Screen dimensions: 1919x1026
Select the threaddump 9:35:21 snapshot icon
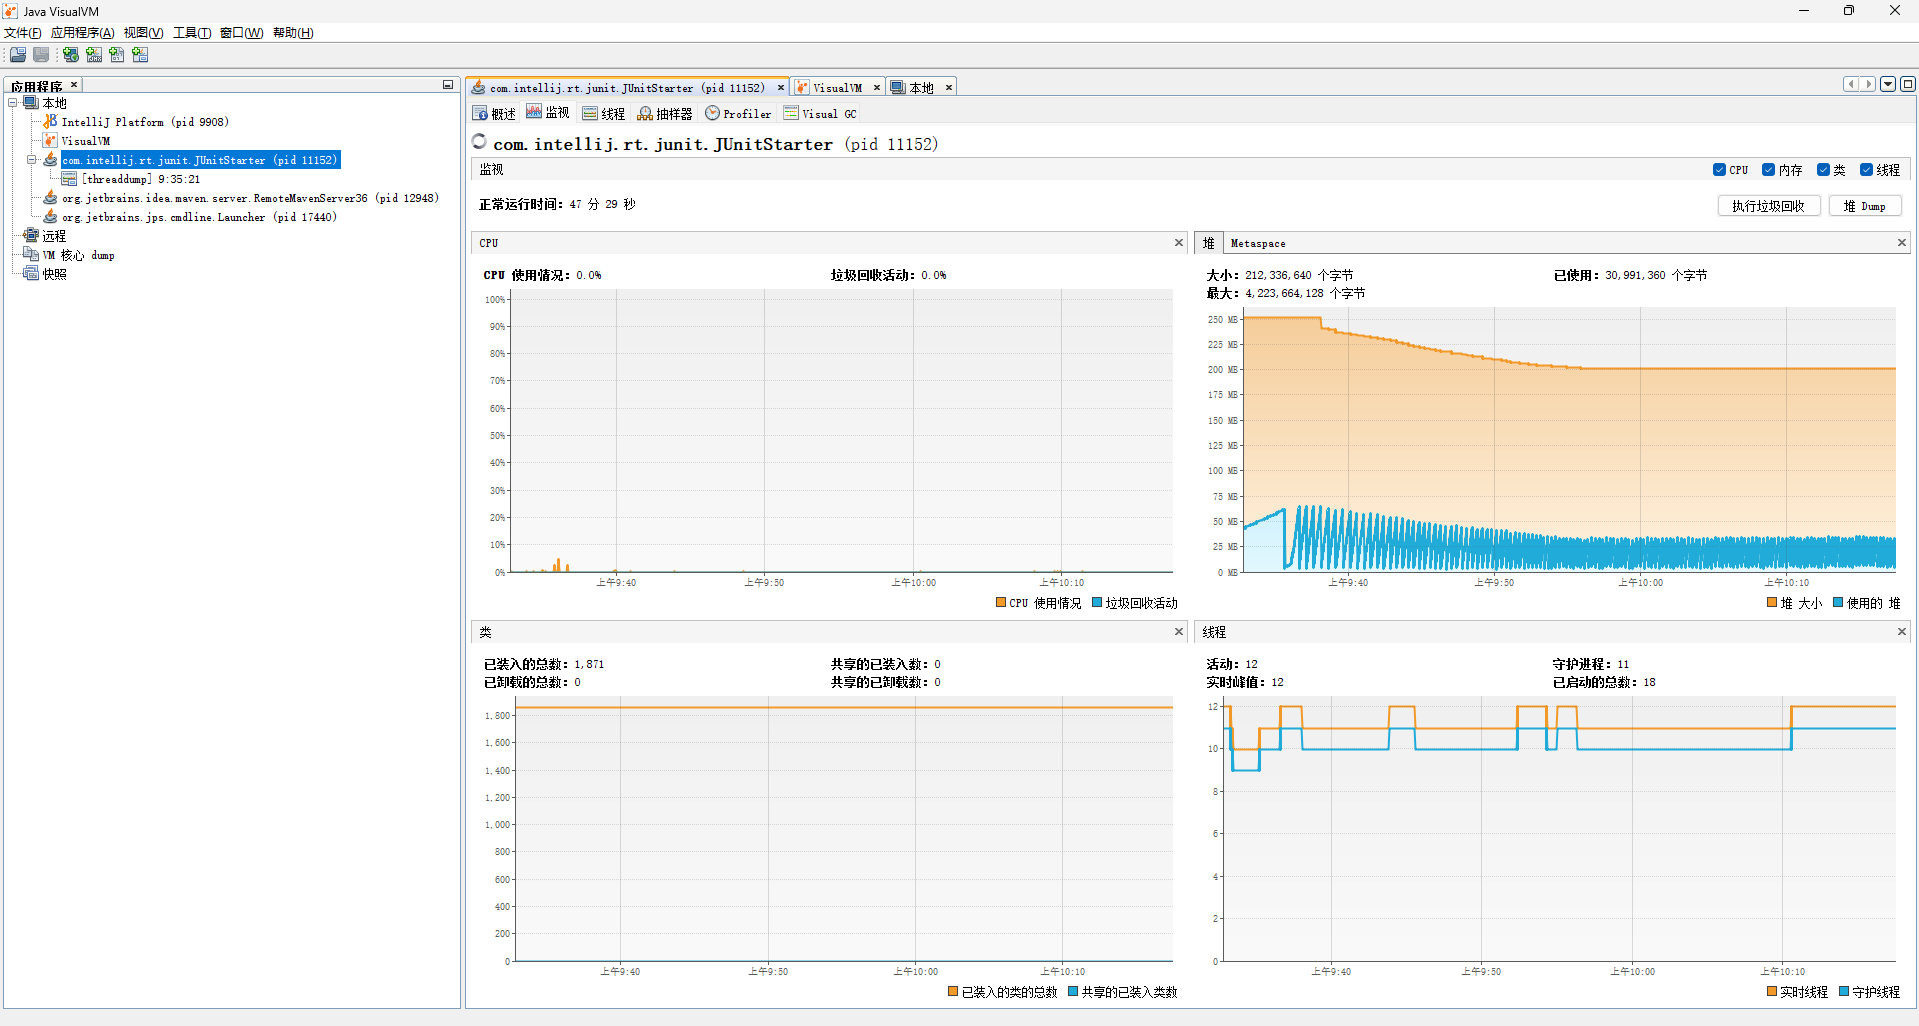(x=69, y=179)
